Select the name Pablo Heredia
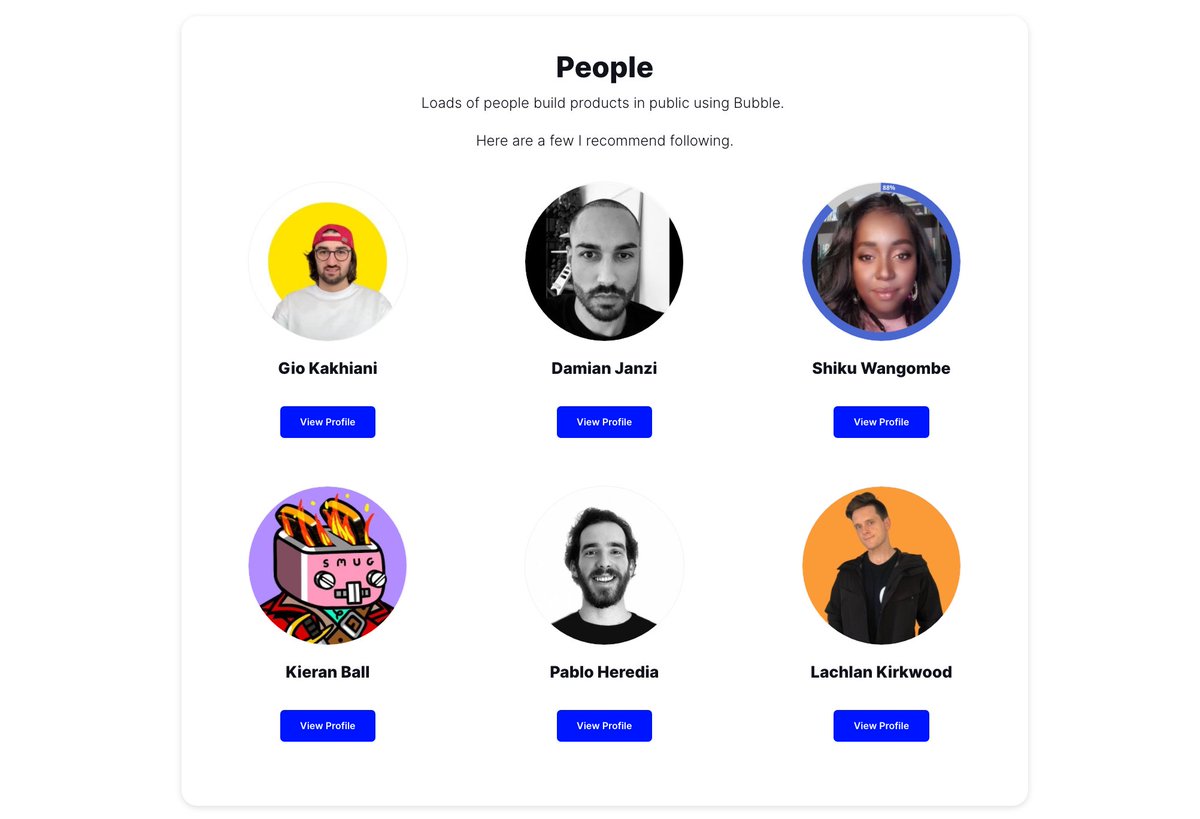The height and width of the screenshot is (819, 1200). [604, 672]
